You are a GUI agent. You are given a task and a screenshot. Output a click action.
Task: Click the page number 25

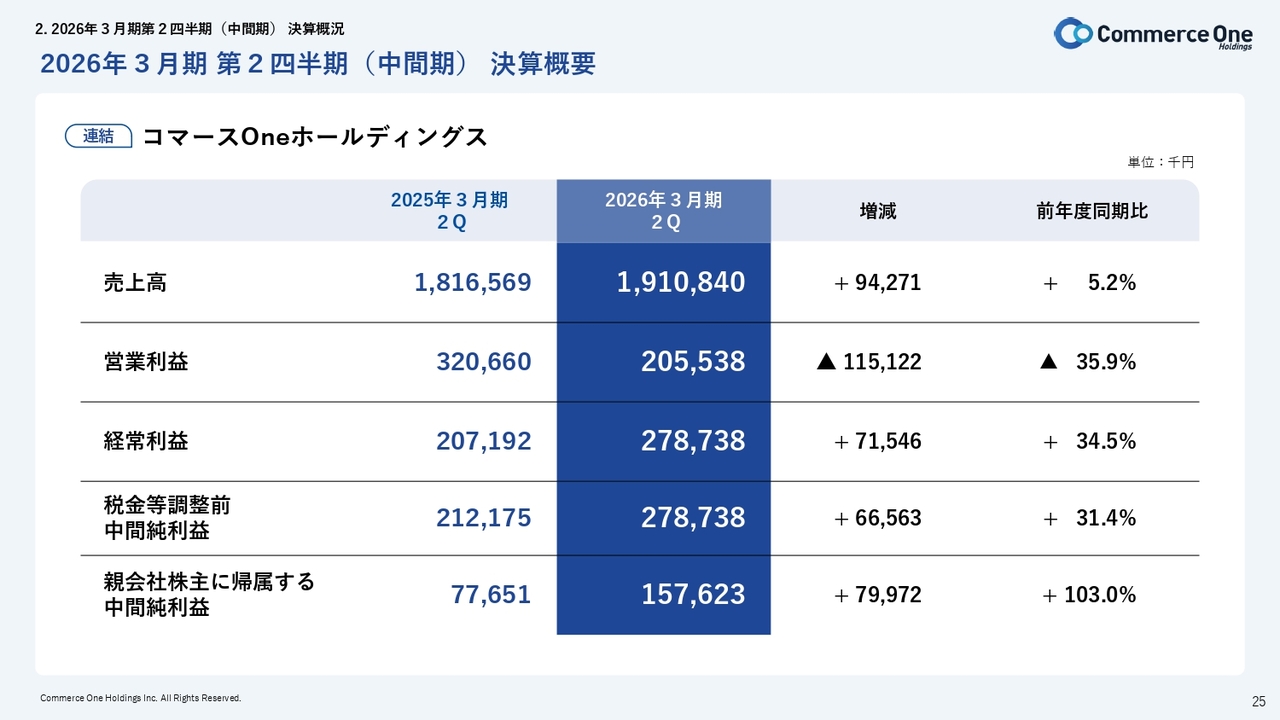[1259, 699]
